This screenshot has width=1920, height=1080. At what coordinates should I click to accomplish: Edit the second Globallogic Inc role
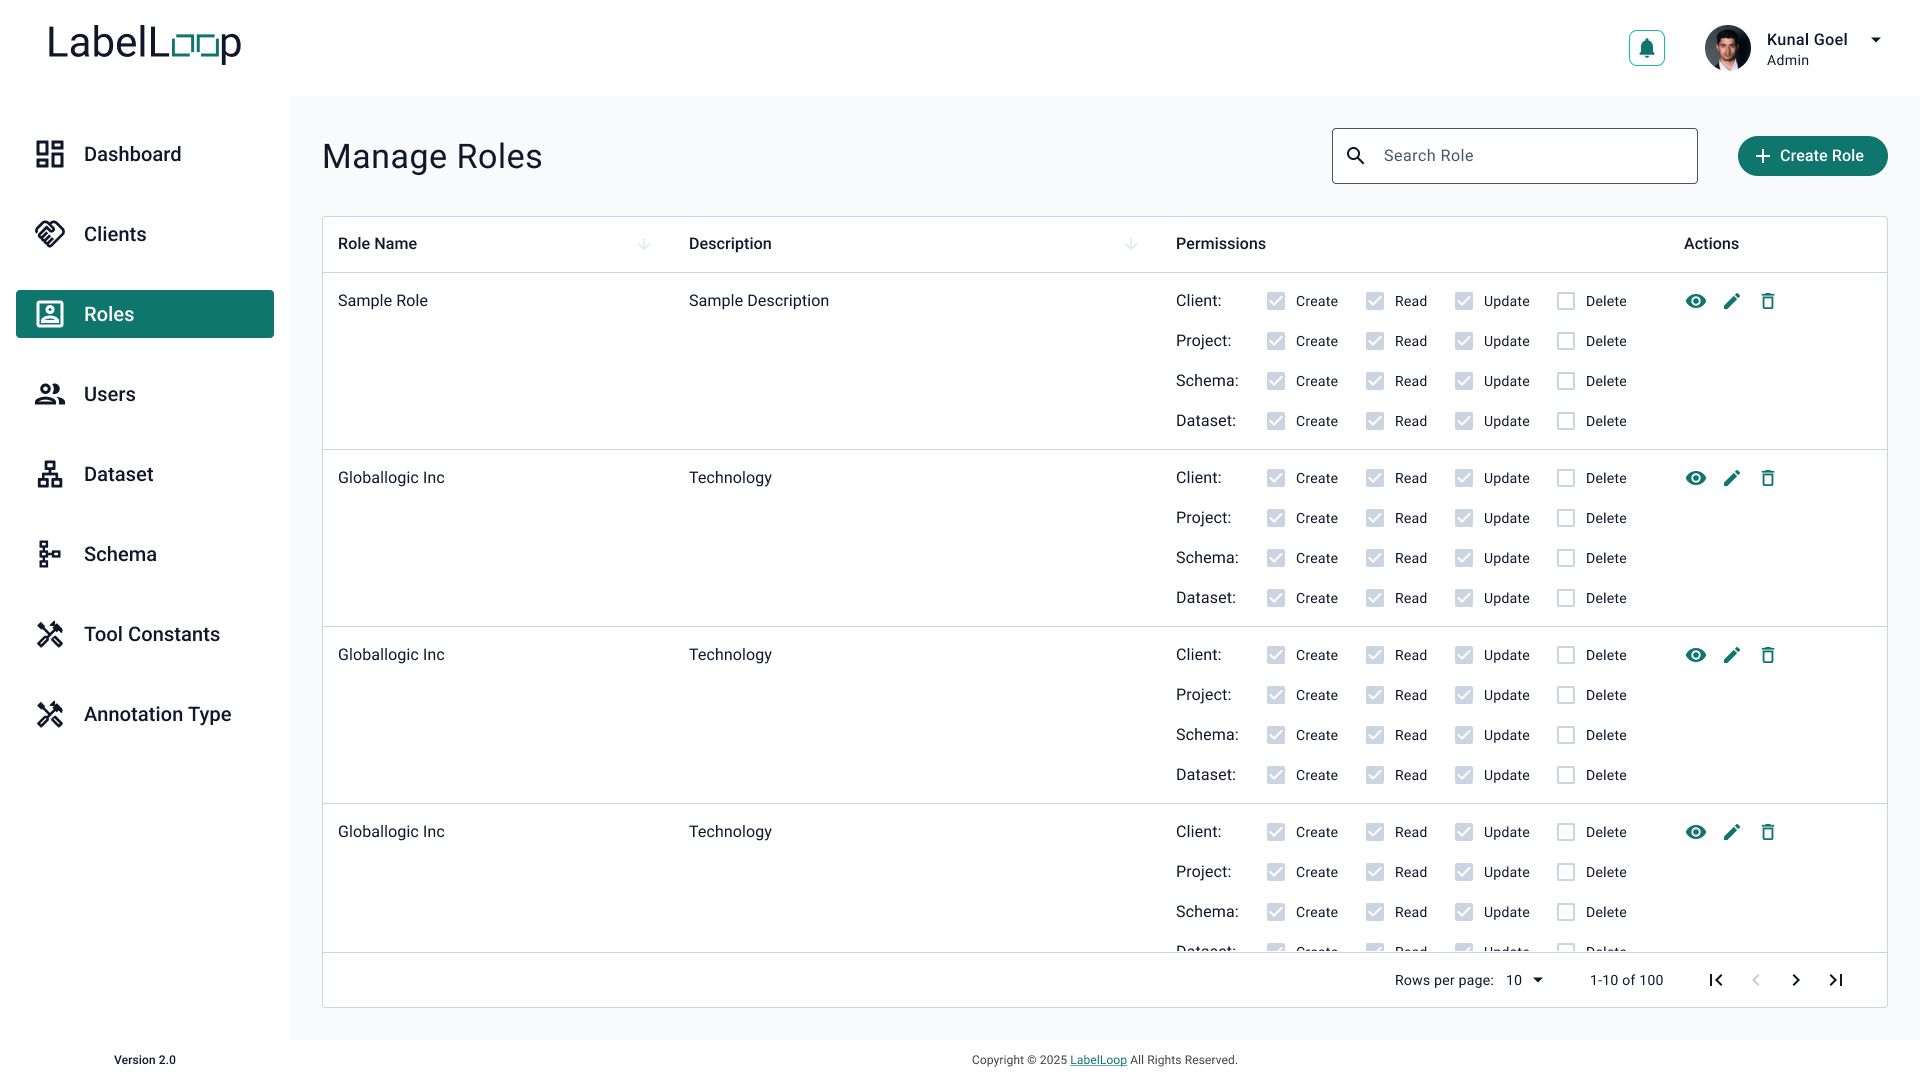1732,655
